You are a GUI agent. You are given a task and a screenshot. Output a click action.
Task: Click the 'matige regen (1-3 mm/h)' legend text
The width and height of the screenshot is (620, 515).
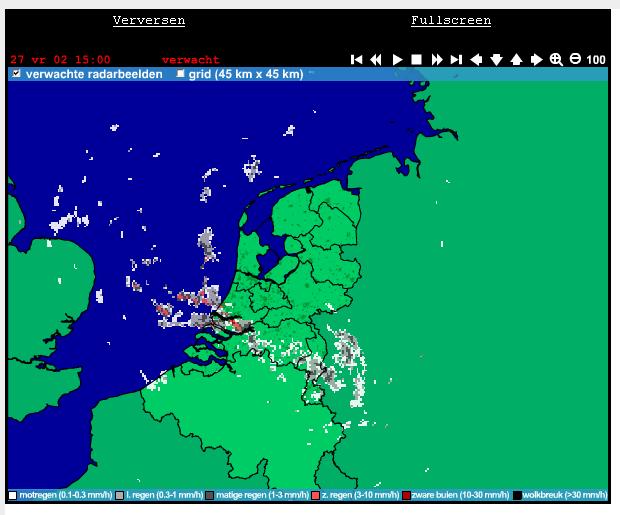[262, 495]
